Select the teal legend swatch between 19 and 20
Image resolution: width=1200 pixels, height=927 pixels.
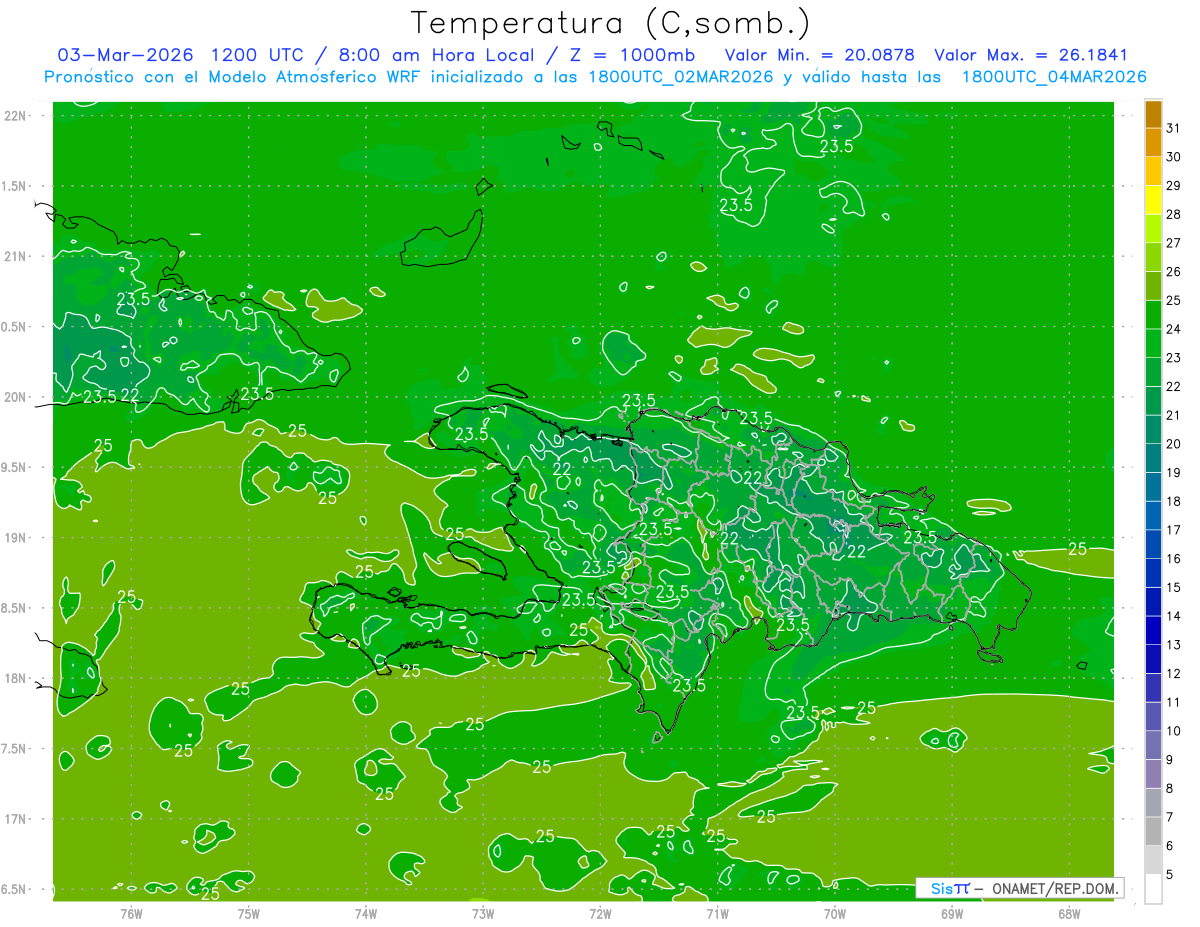[1153, 459]
